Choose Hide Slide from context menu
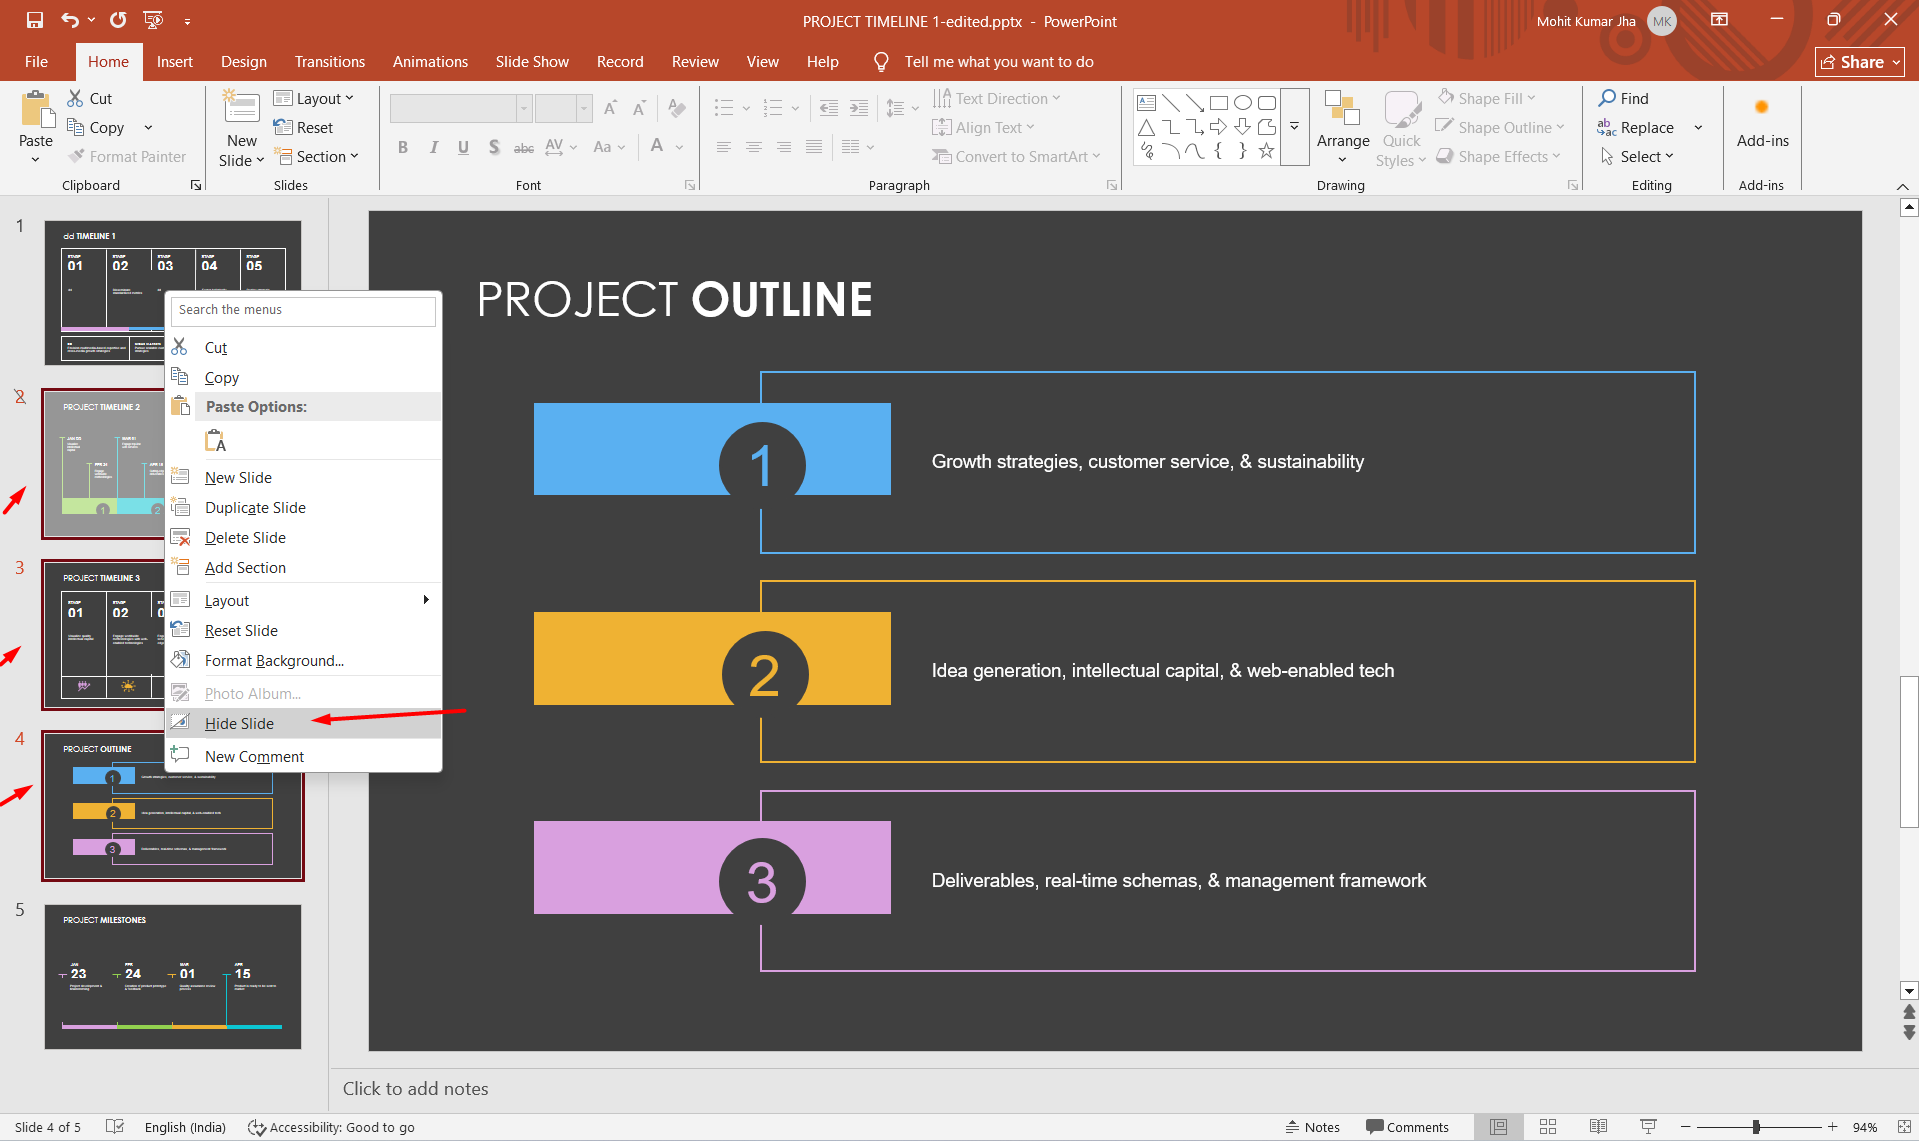 click(x=304, y=723)
